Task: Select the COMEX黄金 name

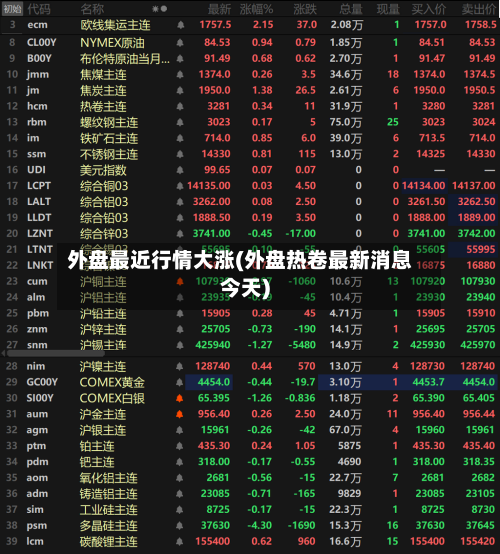Action: click(x=112, y=382)
